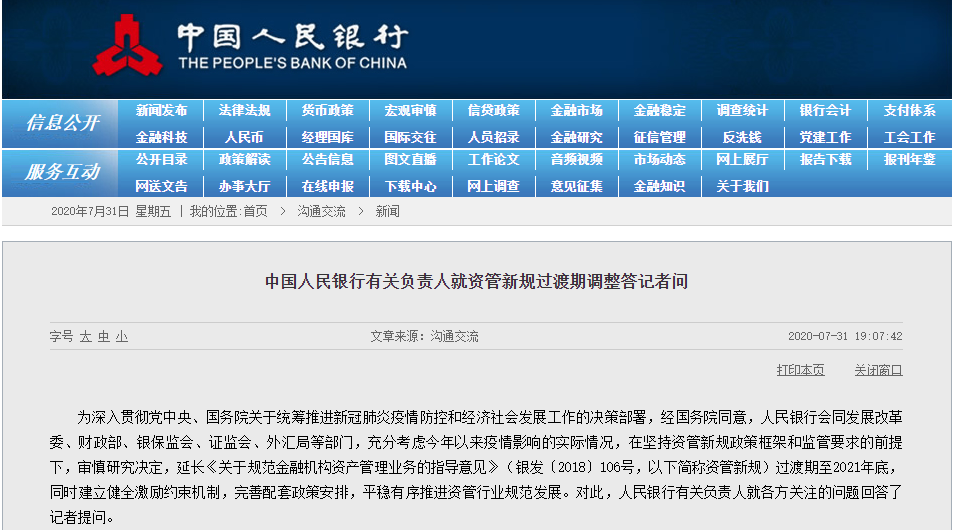This screenshot has height=530, width=956.
Task: Go to the 金融稳定 section
Action: [659, 111]
